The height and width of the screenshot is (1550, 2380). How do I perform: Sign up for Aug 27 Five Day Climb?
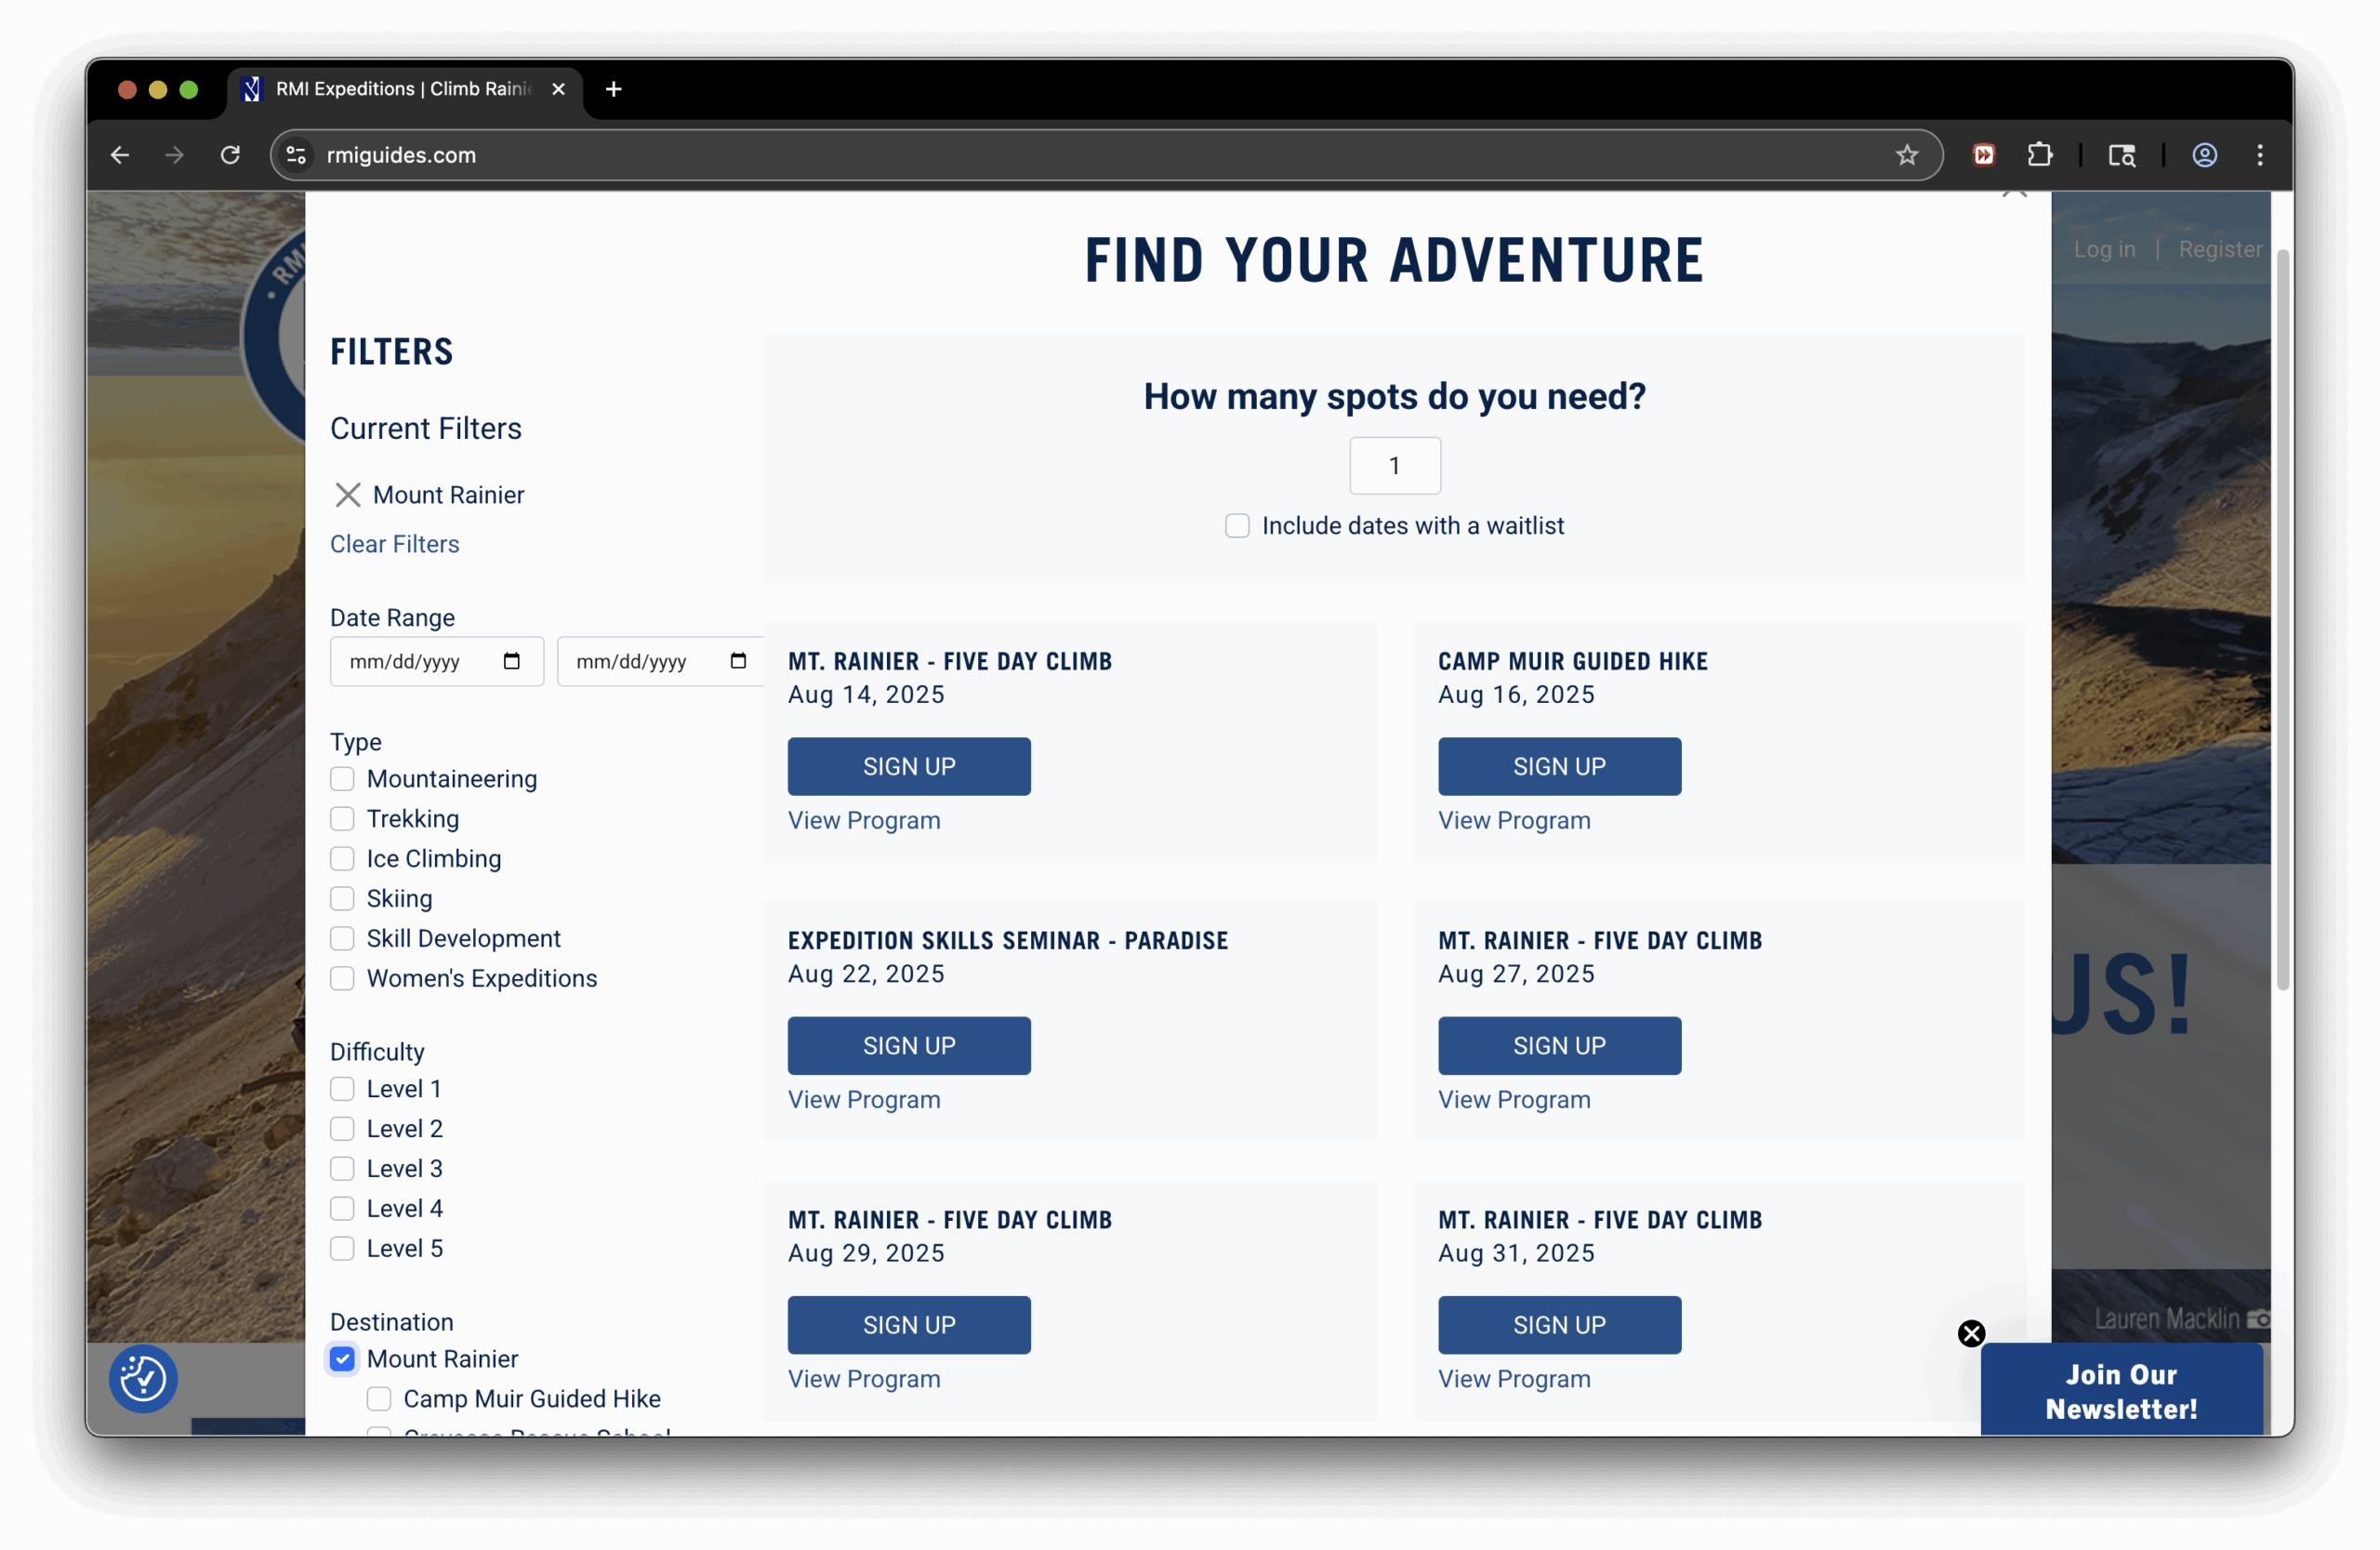pyautogui.click(x=1559, y=1046)
